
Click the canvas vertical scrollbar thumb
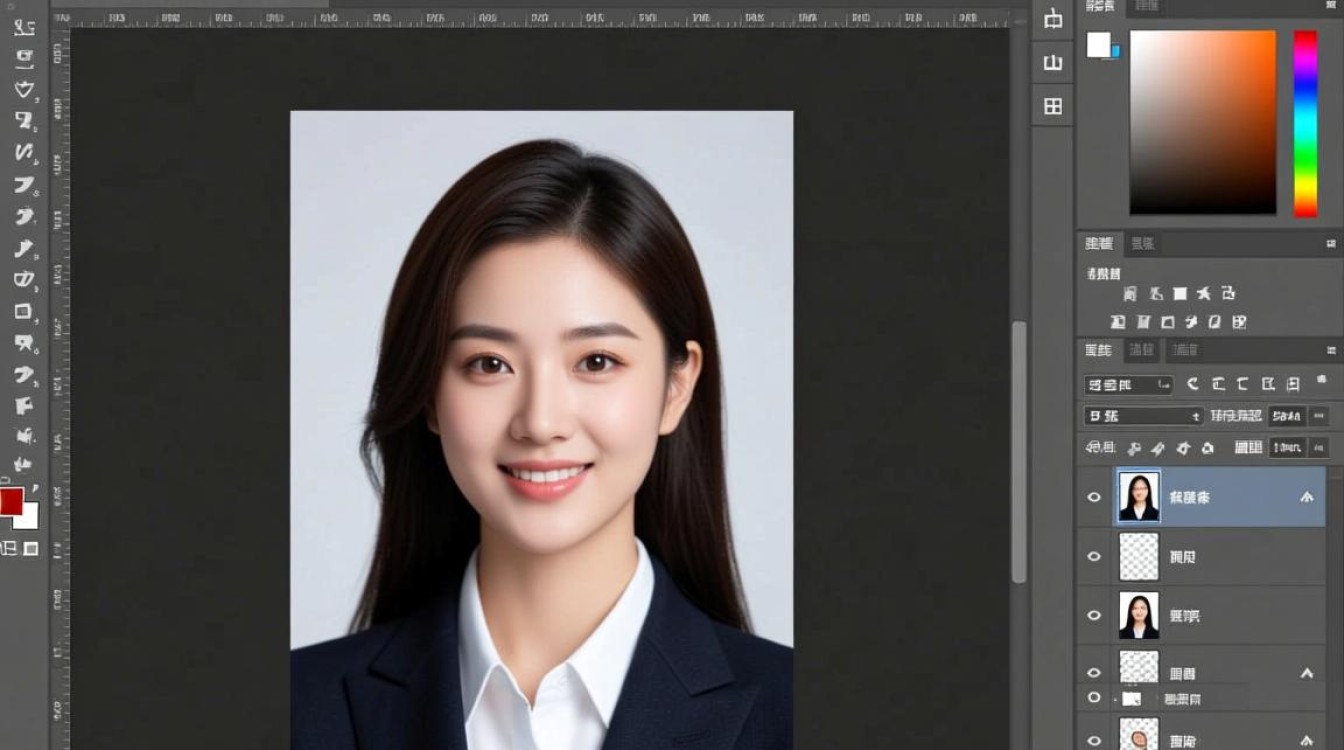tap(1019, 451)
